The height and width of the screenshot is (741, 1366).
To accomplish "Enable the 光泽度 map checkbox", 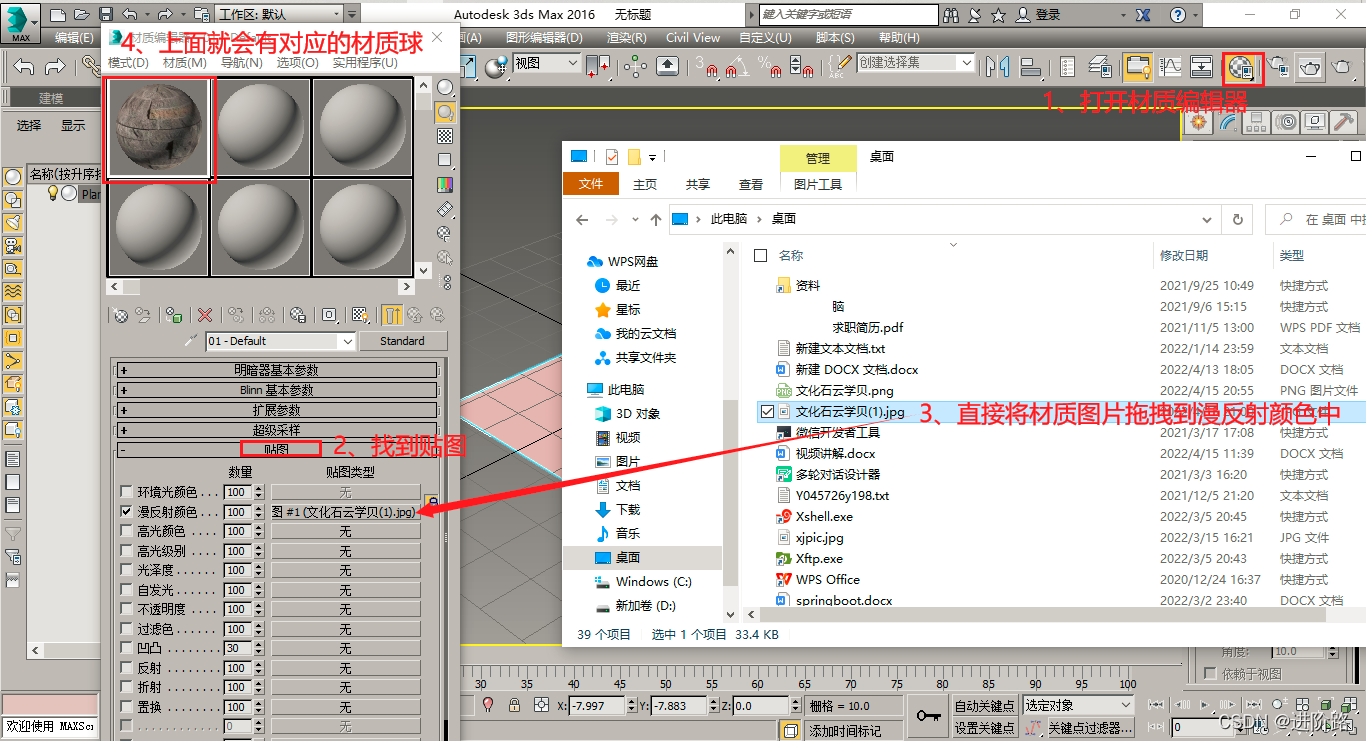I will tap(126, 570).
